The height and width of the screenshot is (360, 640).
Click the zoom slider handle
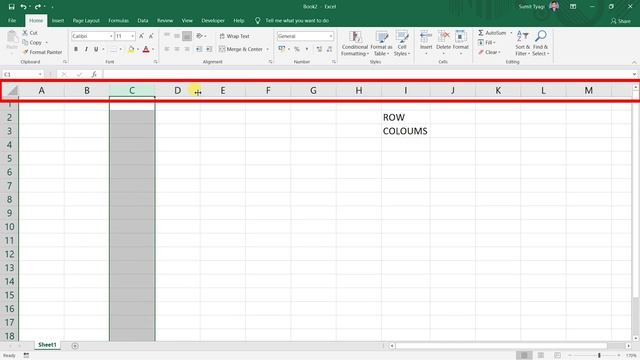click(x=599, y=356)
